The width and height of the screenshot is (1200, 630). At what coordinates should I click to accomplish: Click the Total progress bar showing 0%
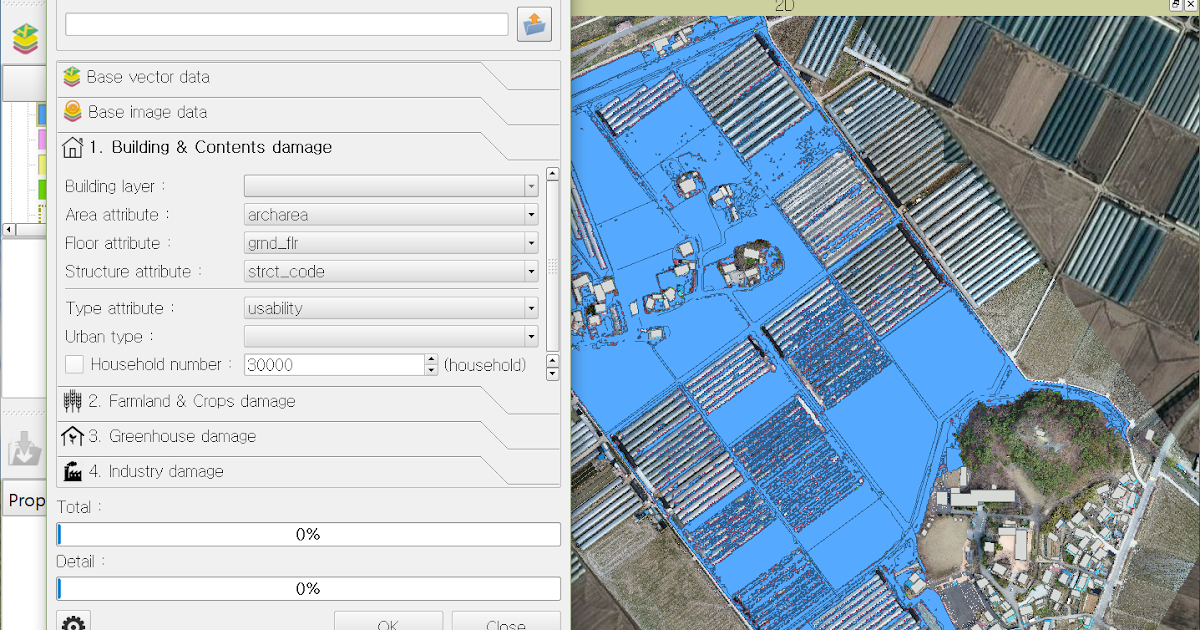[x=308, y=534]
